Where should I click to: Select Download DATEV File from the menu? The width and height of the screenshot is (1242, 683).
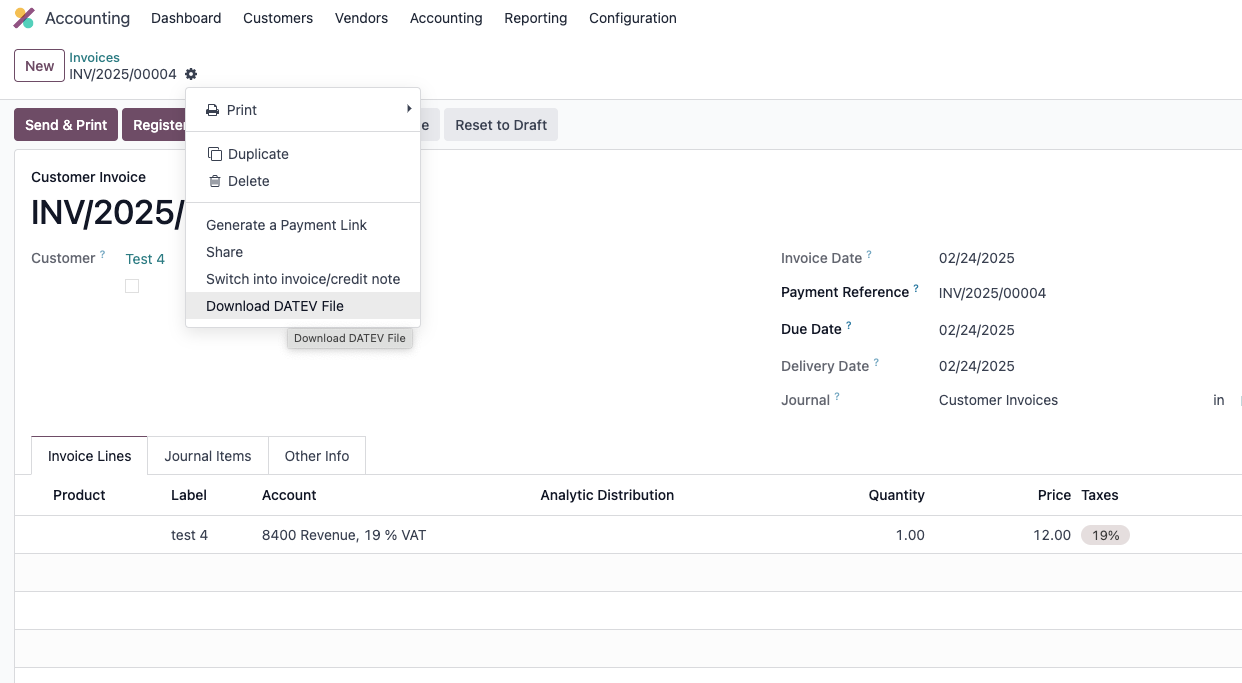click(x=275, y=306)
